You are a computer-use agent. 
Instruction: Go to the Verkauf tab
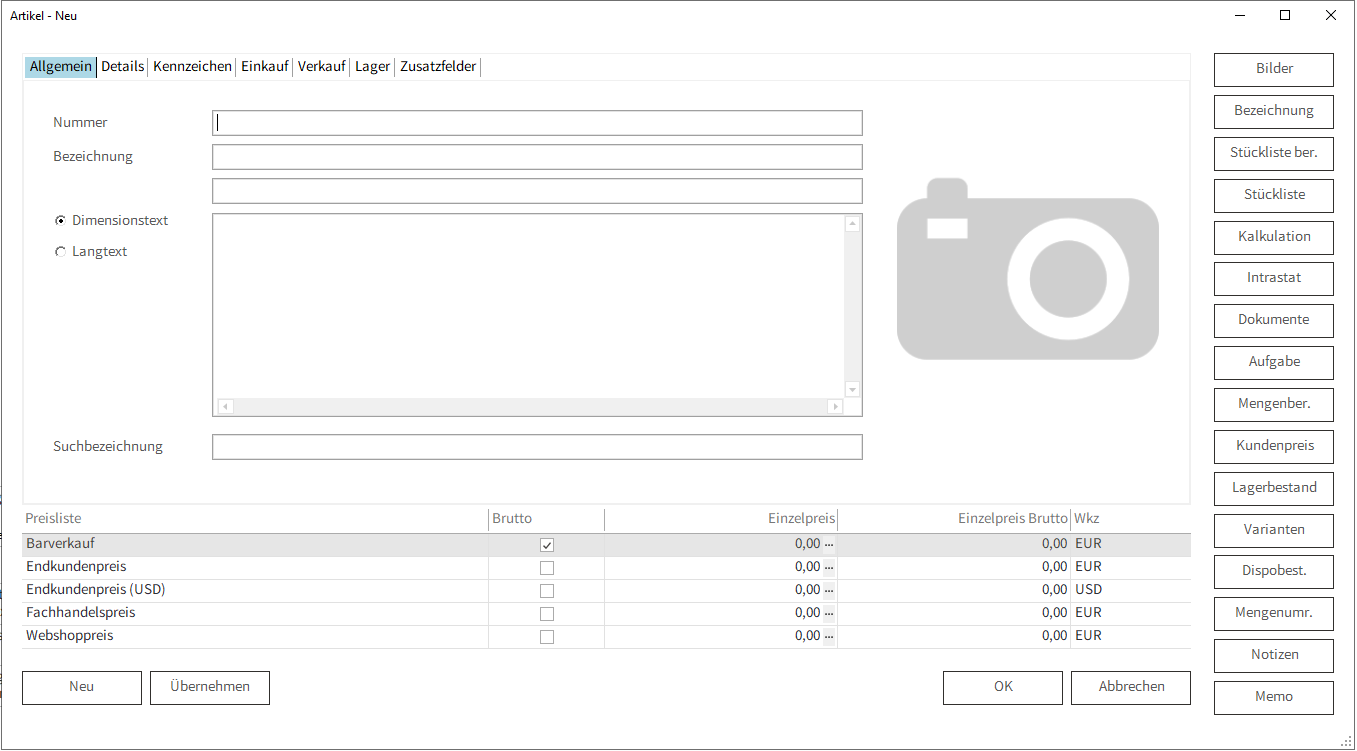(x=322, y=67)
